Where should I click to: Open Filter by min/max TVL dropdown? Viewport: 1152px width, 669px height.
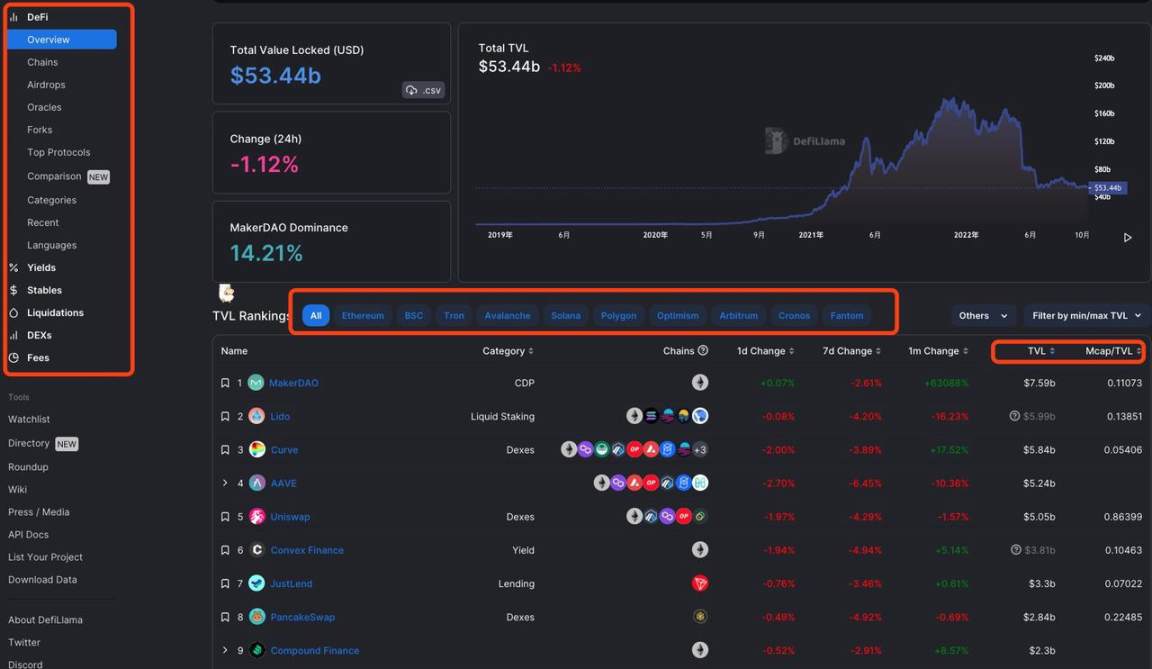[x=1086, y=316]
